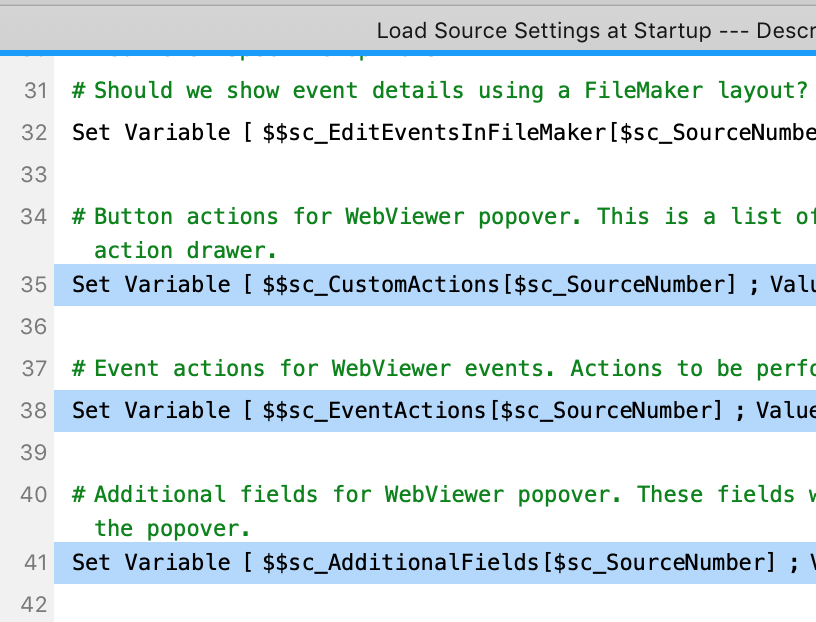
Task: Select the $$sc_EditEventsInFileMaker Set Variable step
Action: pyautogui.click(x=435, y=133)
